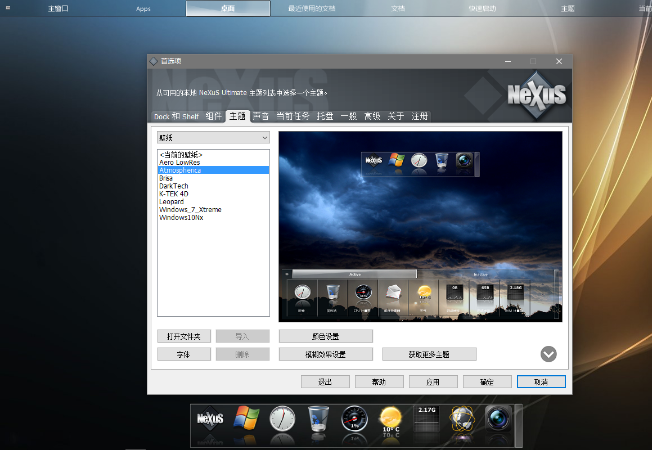Click the 打开文件夹 button
This screenshot has height=450, width=652.
coord(184,336)
